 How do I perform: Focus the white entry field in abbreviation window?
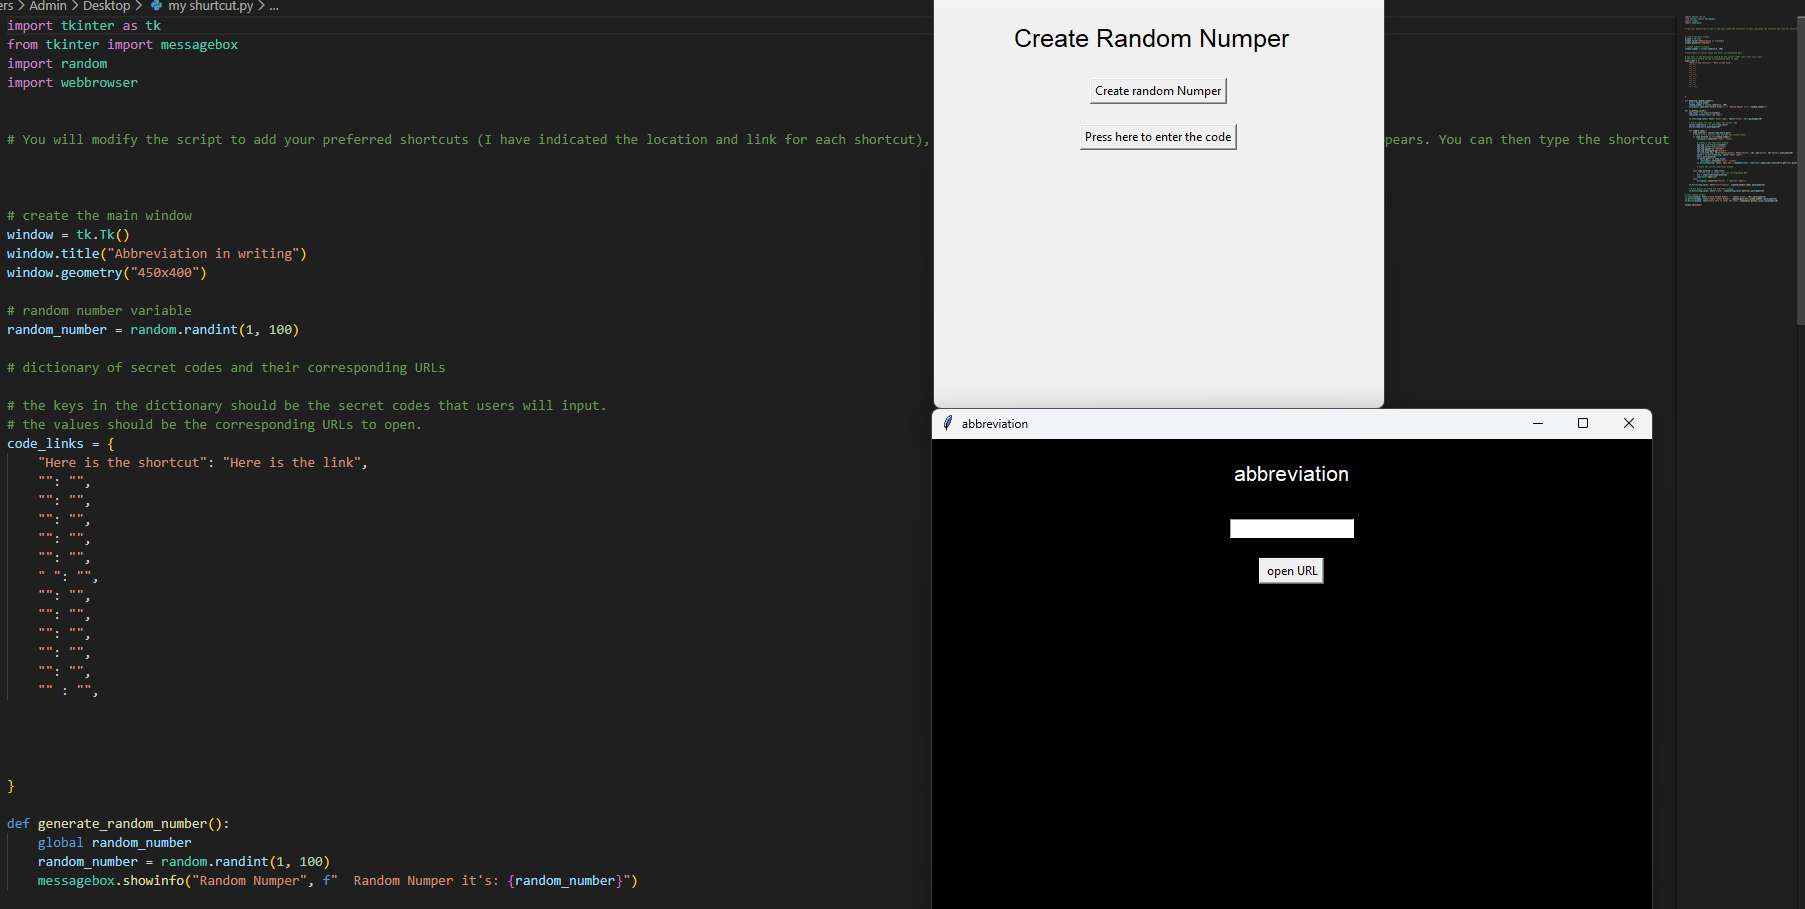pos(1292,529)
